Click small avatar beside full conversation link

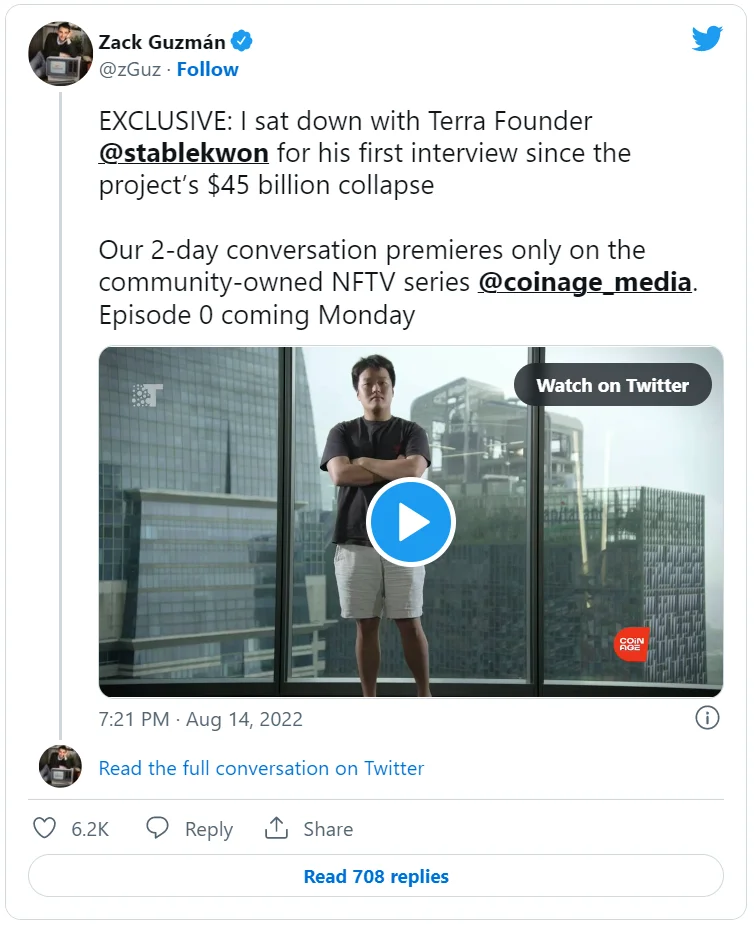(60, 767)
